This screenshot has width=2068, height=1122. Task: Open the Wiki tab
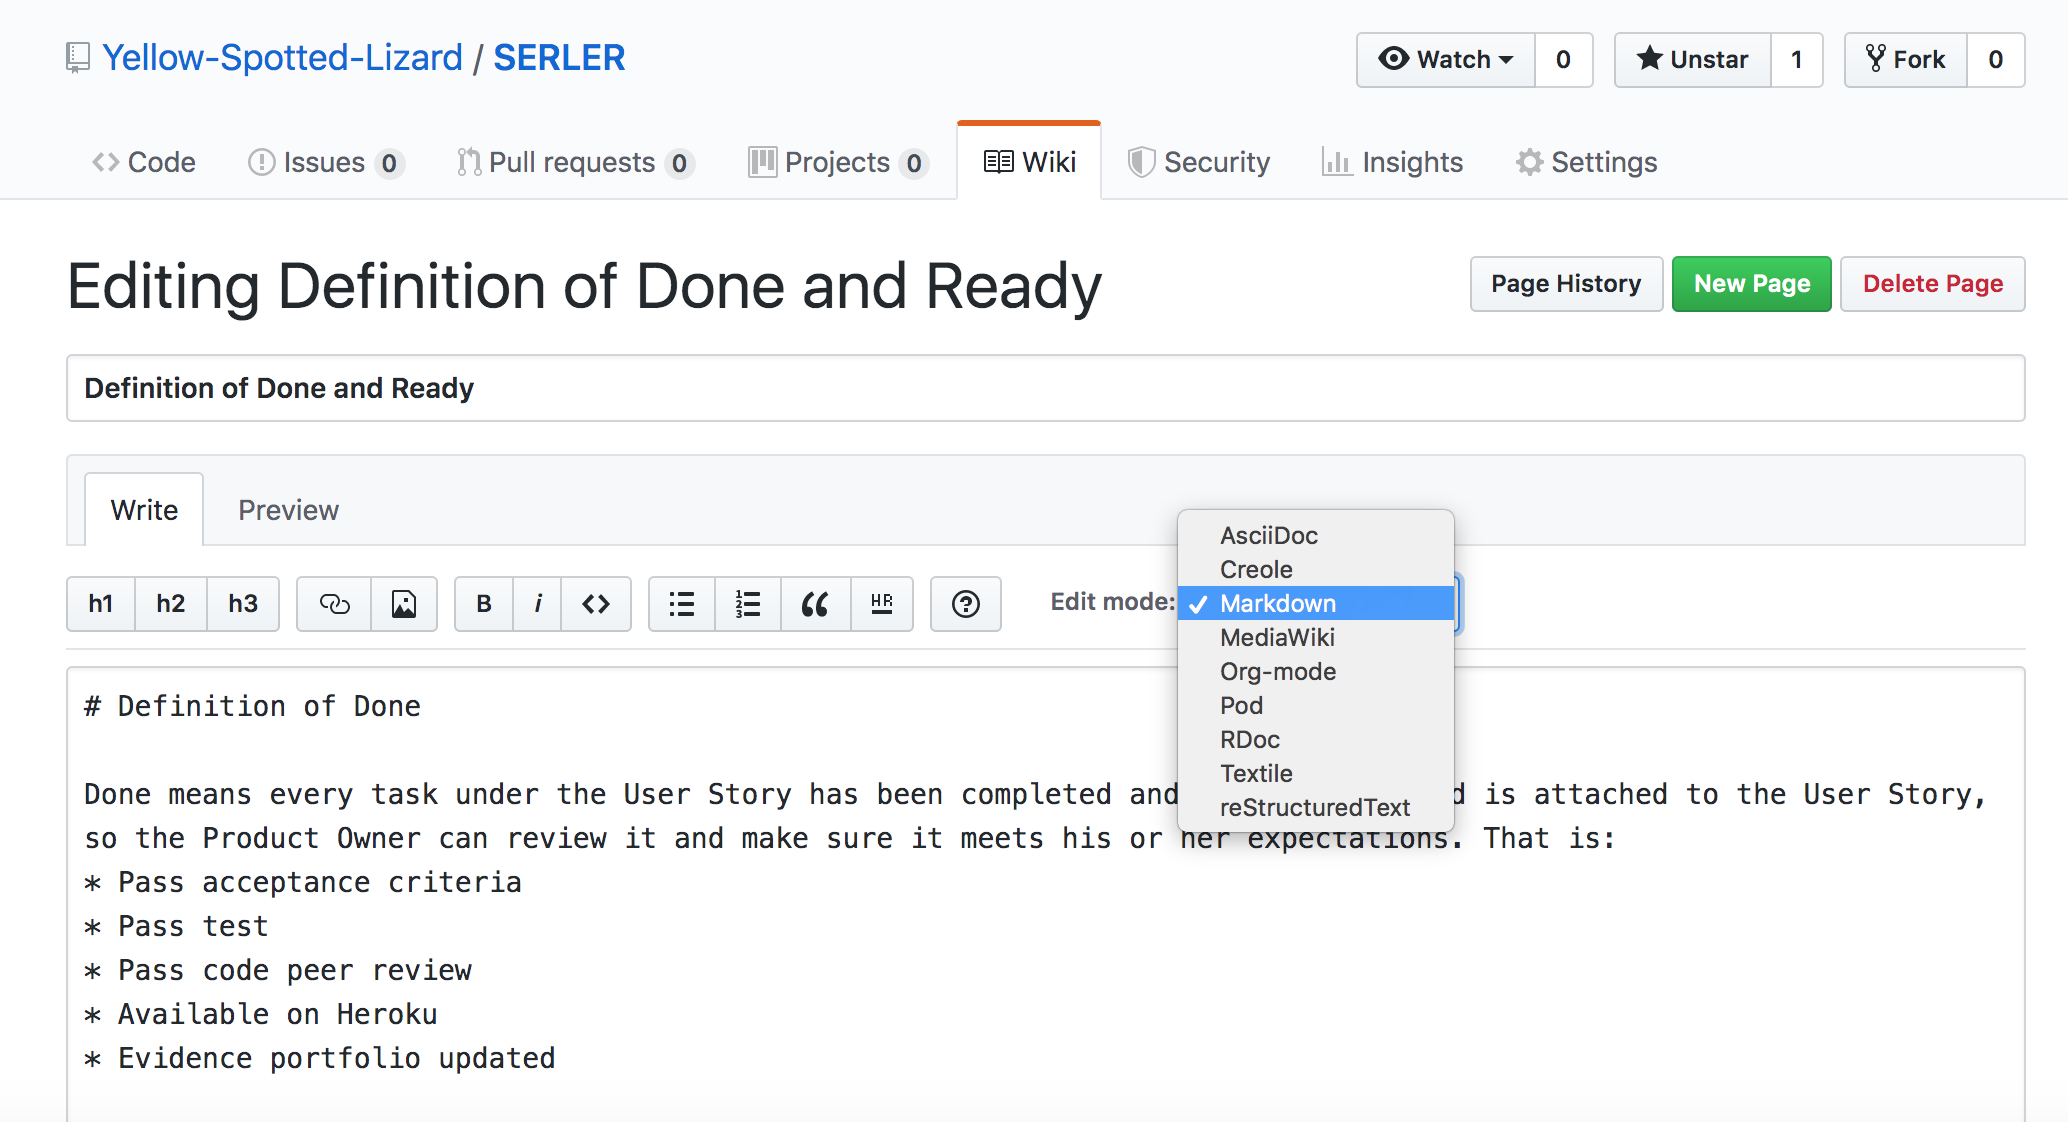click(x=1030, y=162)
